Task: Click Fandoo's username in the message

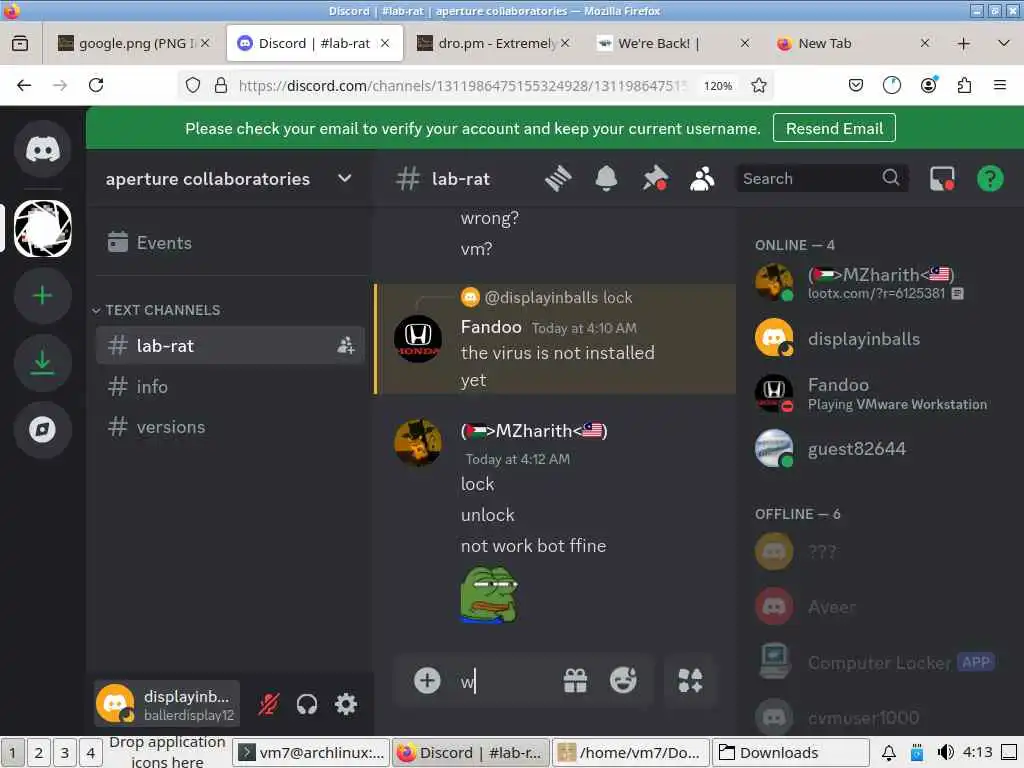Action: click(x=491, y=327)
